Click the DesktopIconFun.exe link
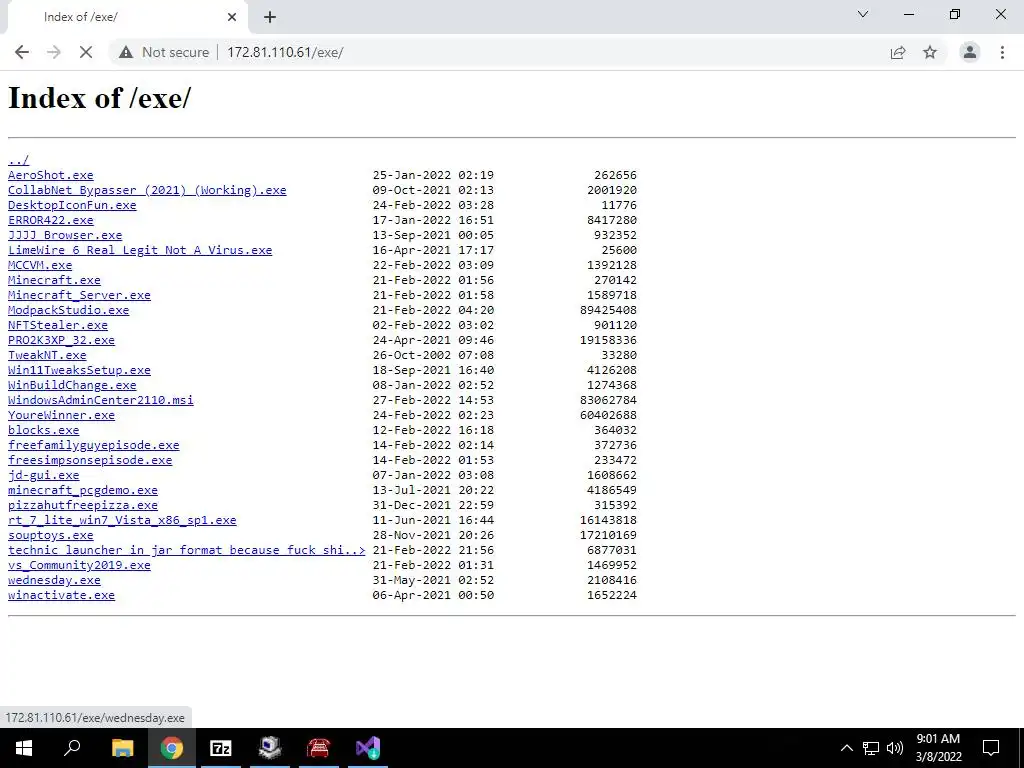The image size is (1024, 768). (72, 205)
